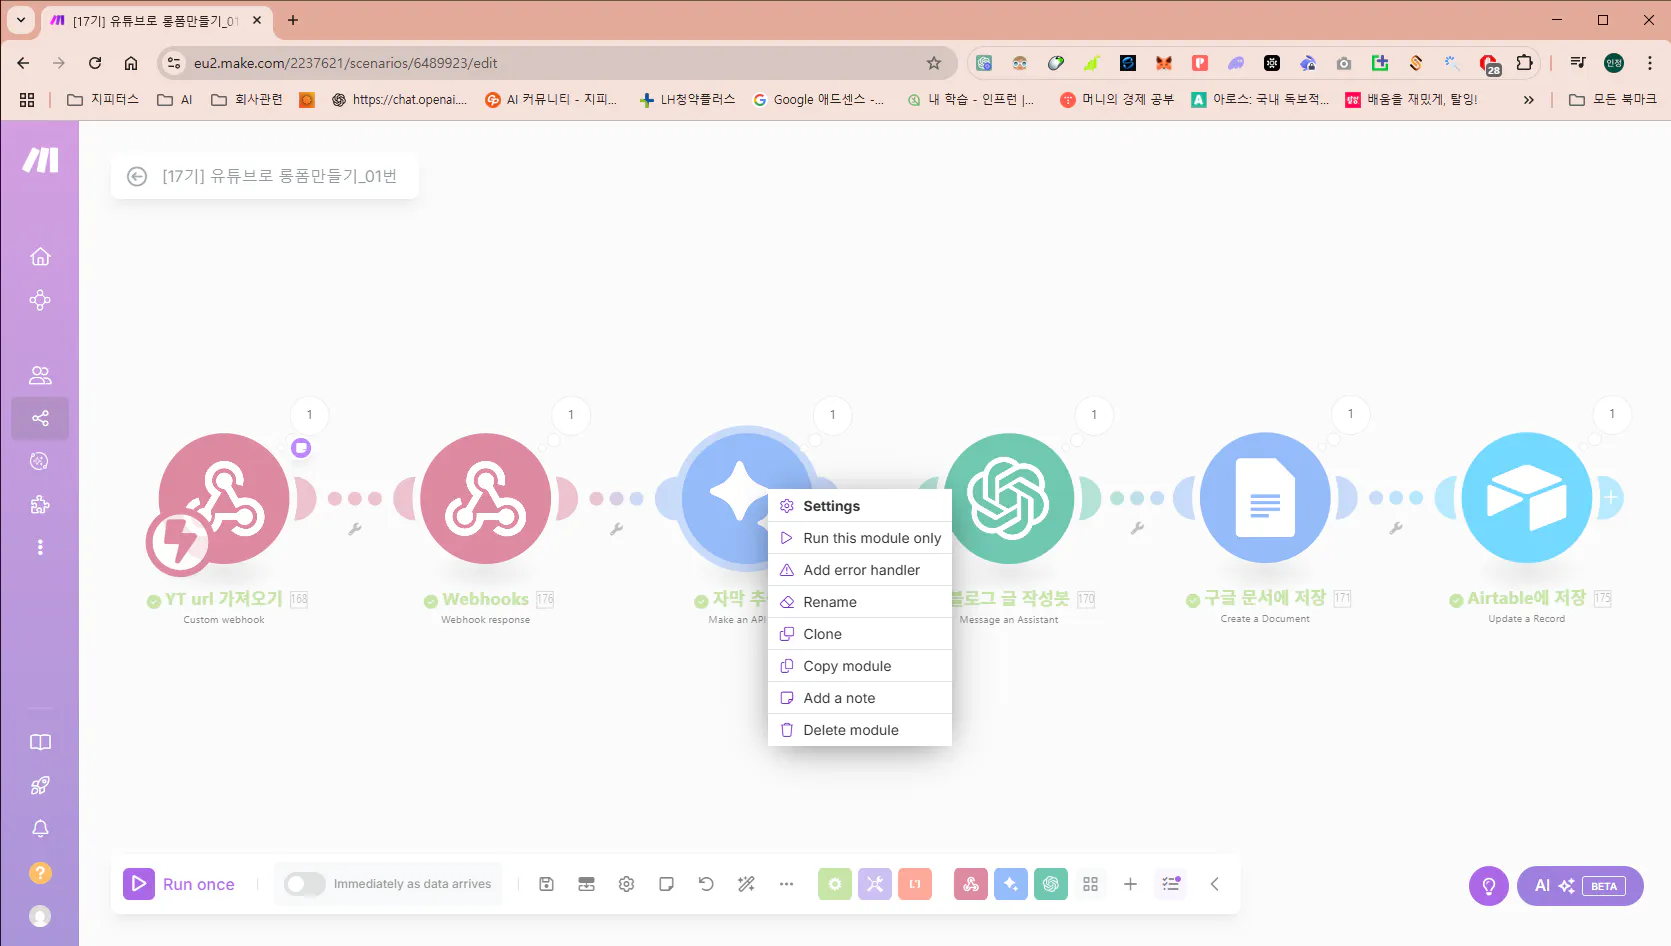Select the 'Airtable에 저장' module

1527,497
